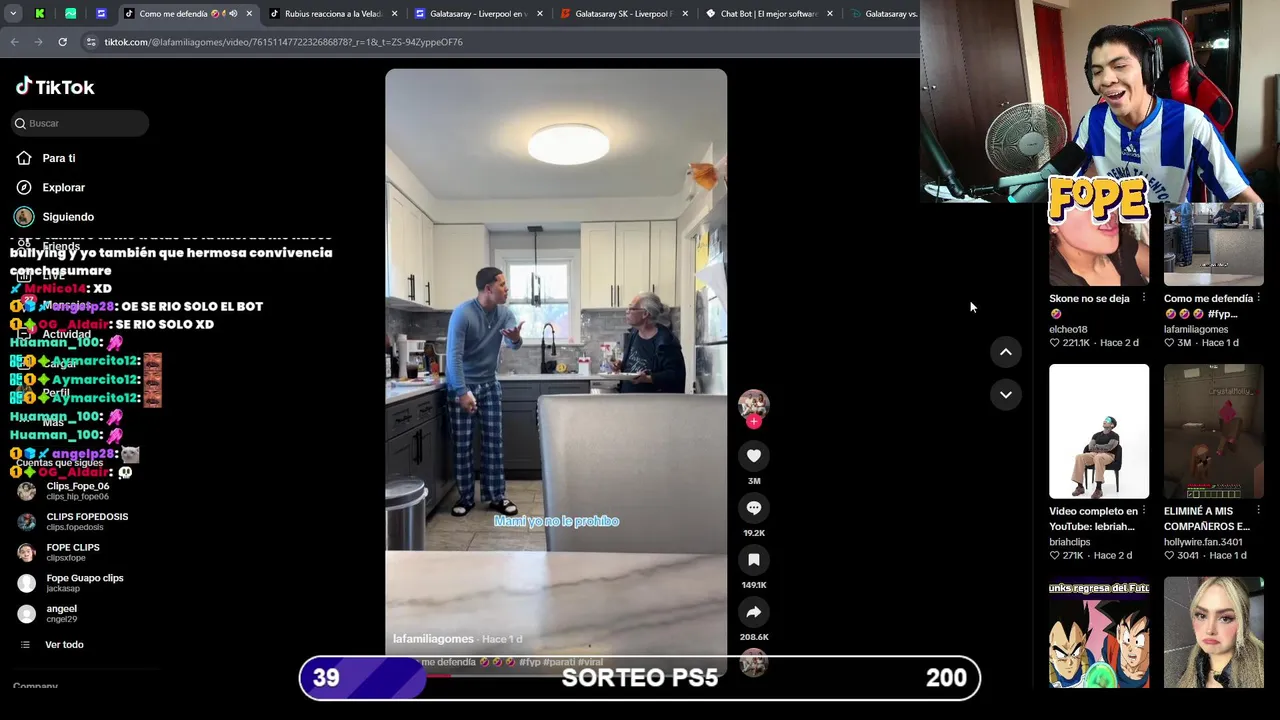Click the 149.1K saves count

point(754,585)
